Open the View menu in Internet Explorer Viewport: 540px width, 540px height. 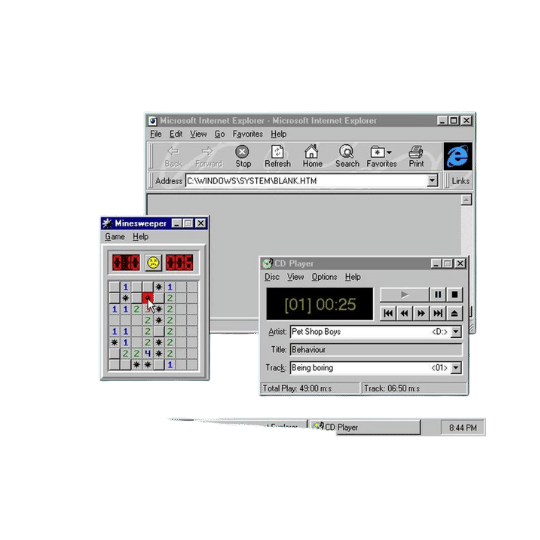[198, 134]
